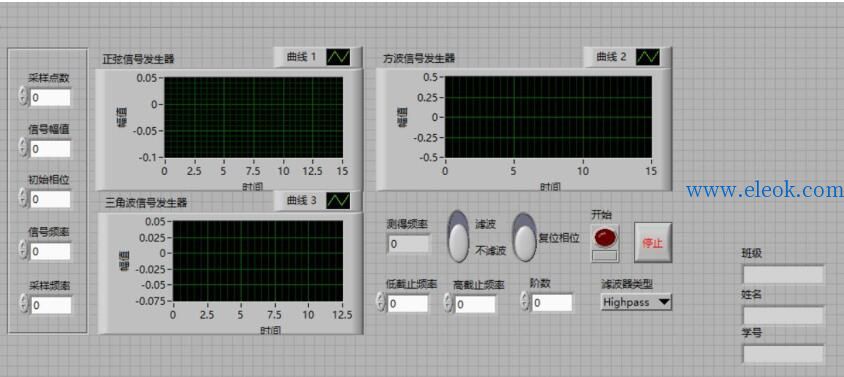Click the 正弦信号发生器 graph plot area

pos(254,117)
